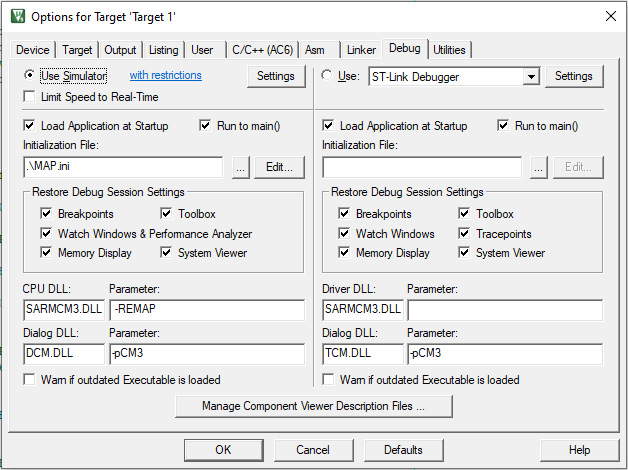The width and height of the screenshot is (628, 470).
Task: Click Manage Component Viewer Description Files button
Action: pyautogui.click(x=313, y=406)
